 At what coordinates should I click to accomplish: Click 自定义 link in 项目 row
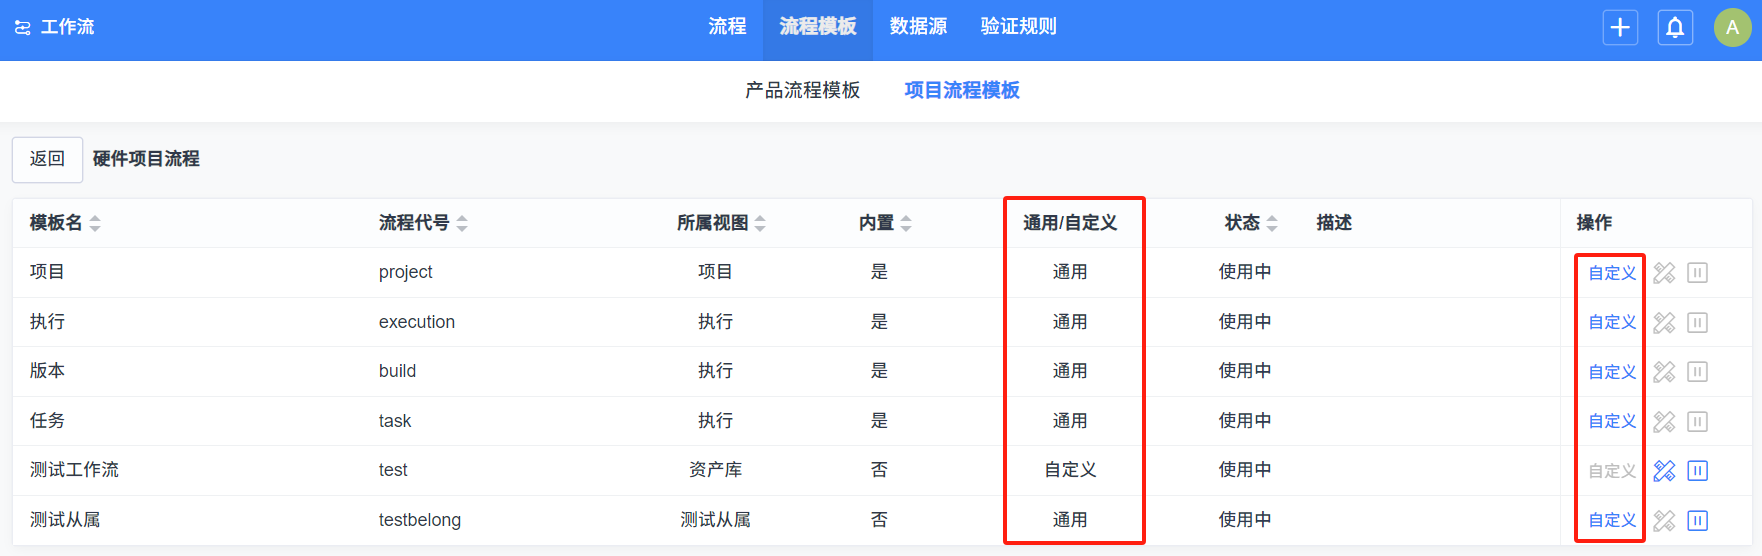(1612, 273)
